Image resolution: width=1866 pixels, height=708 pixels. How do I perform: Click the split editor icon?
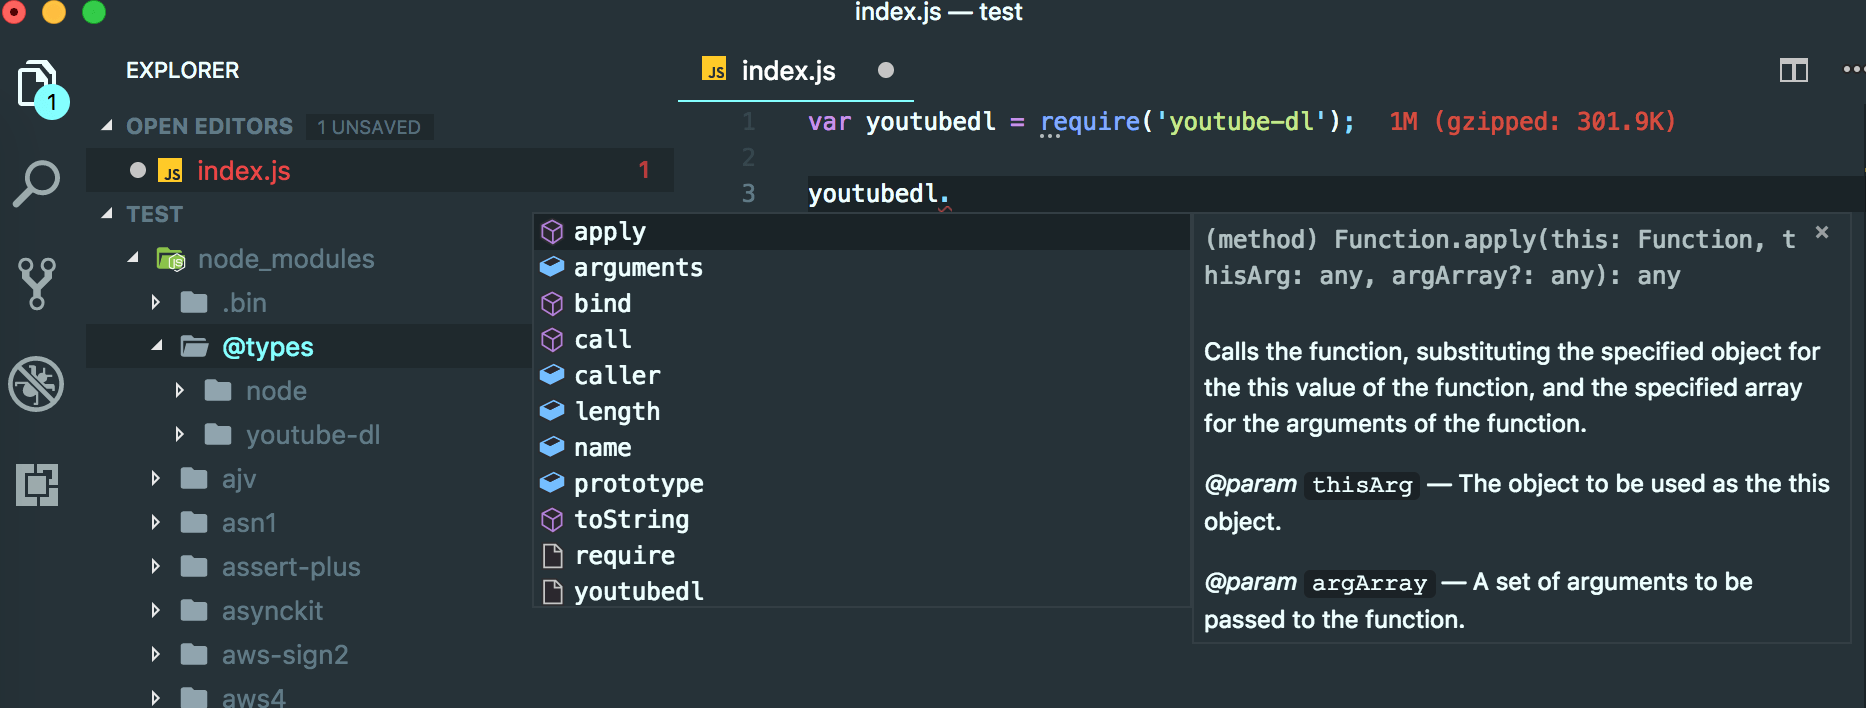coord(1793,71)
